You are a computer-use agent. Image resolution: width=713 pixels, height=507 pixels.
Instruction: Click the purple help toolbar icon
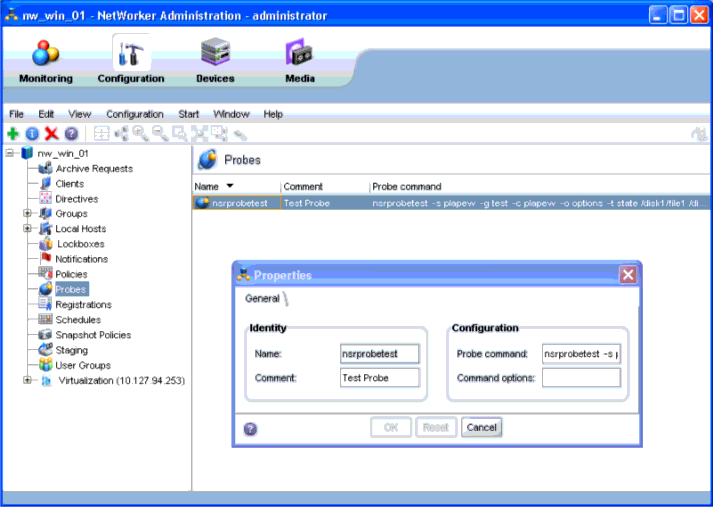click(71, 134)
